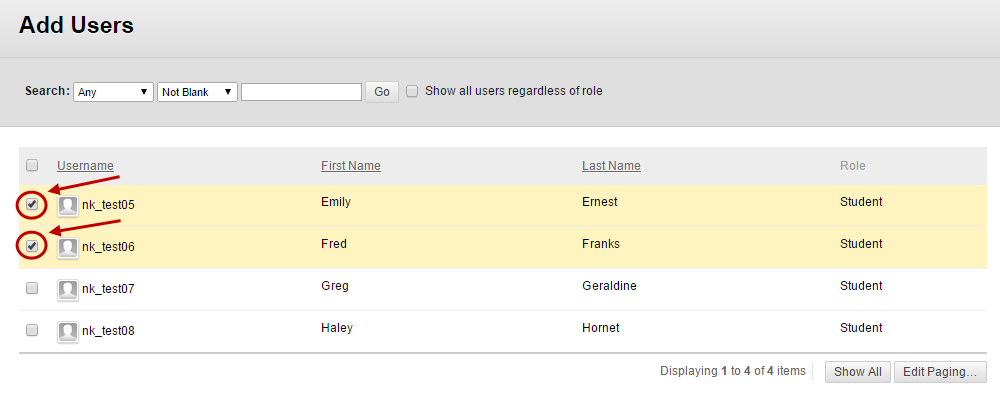
Task: Uncheck the checkbox for nk_test05
Action: (x=32, y=205)
